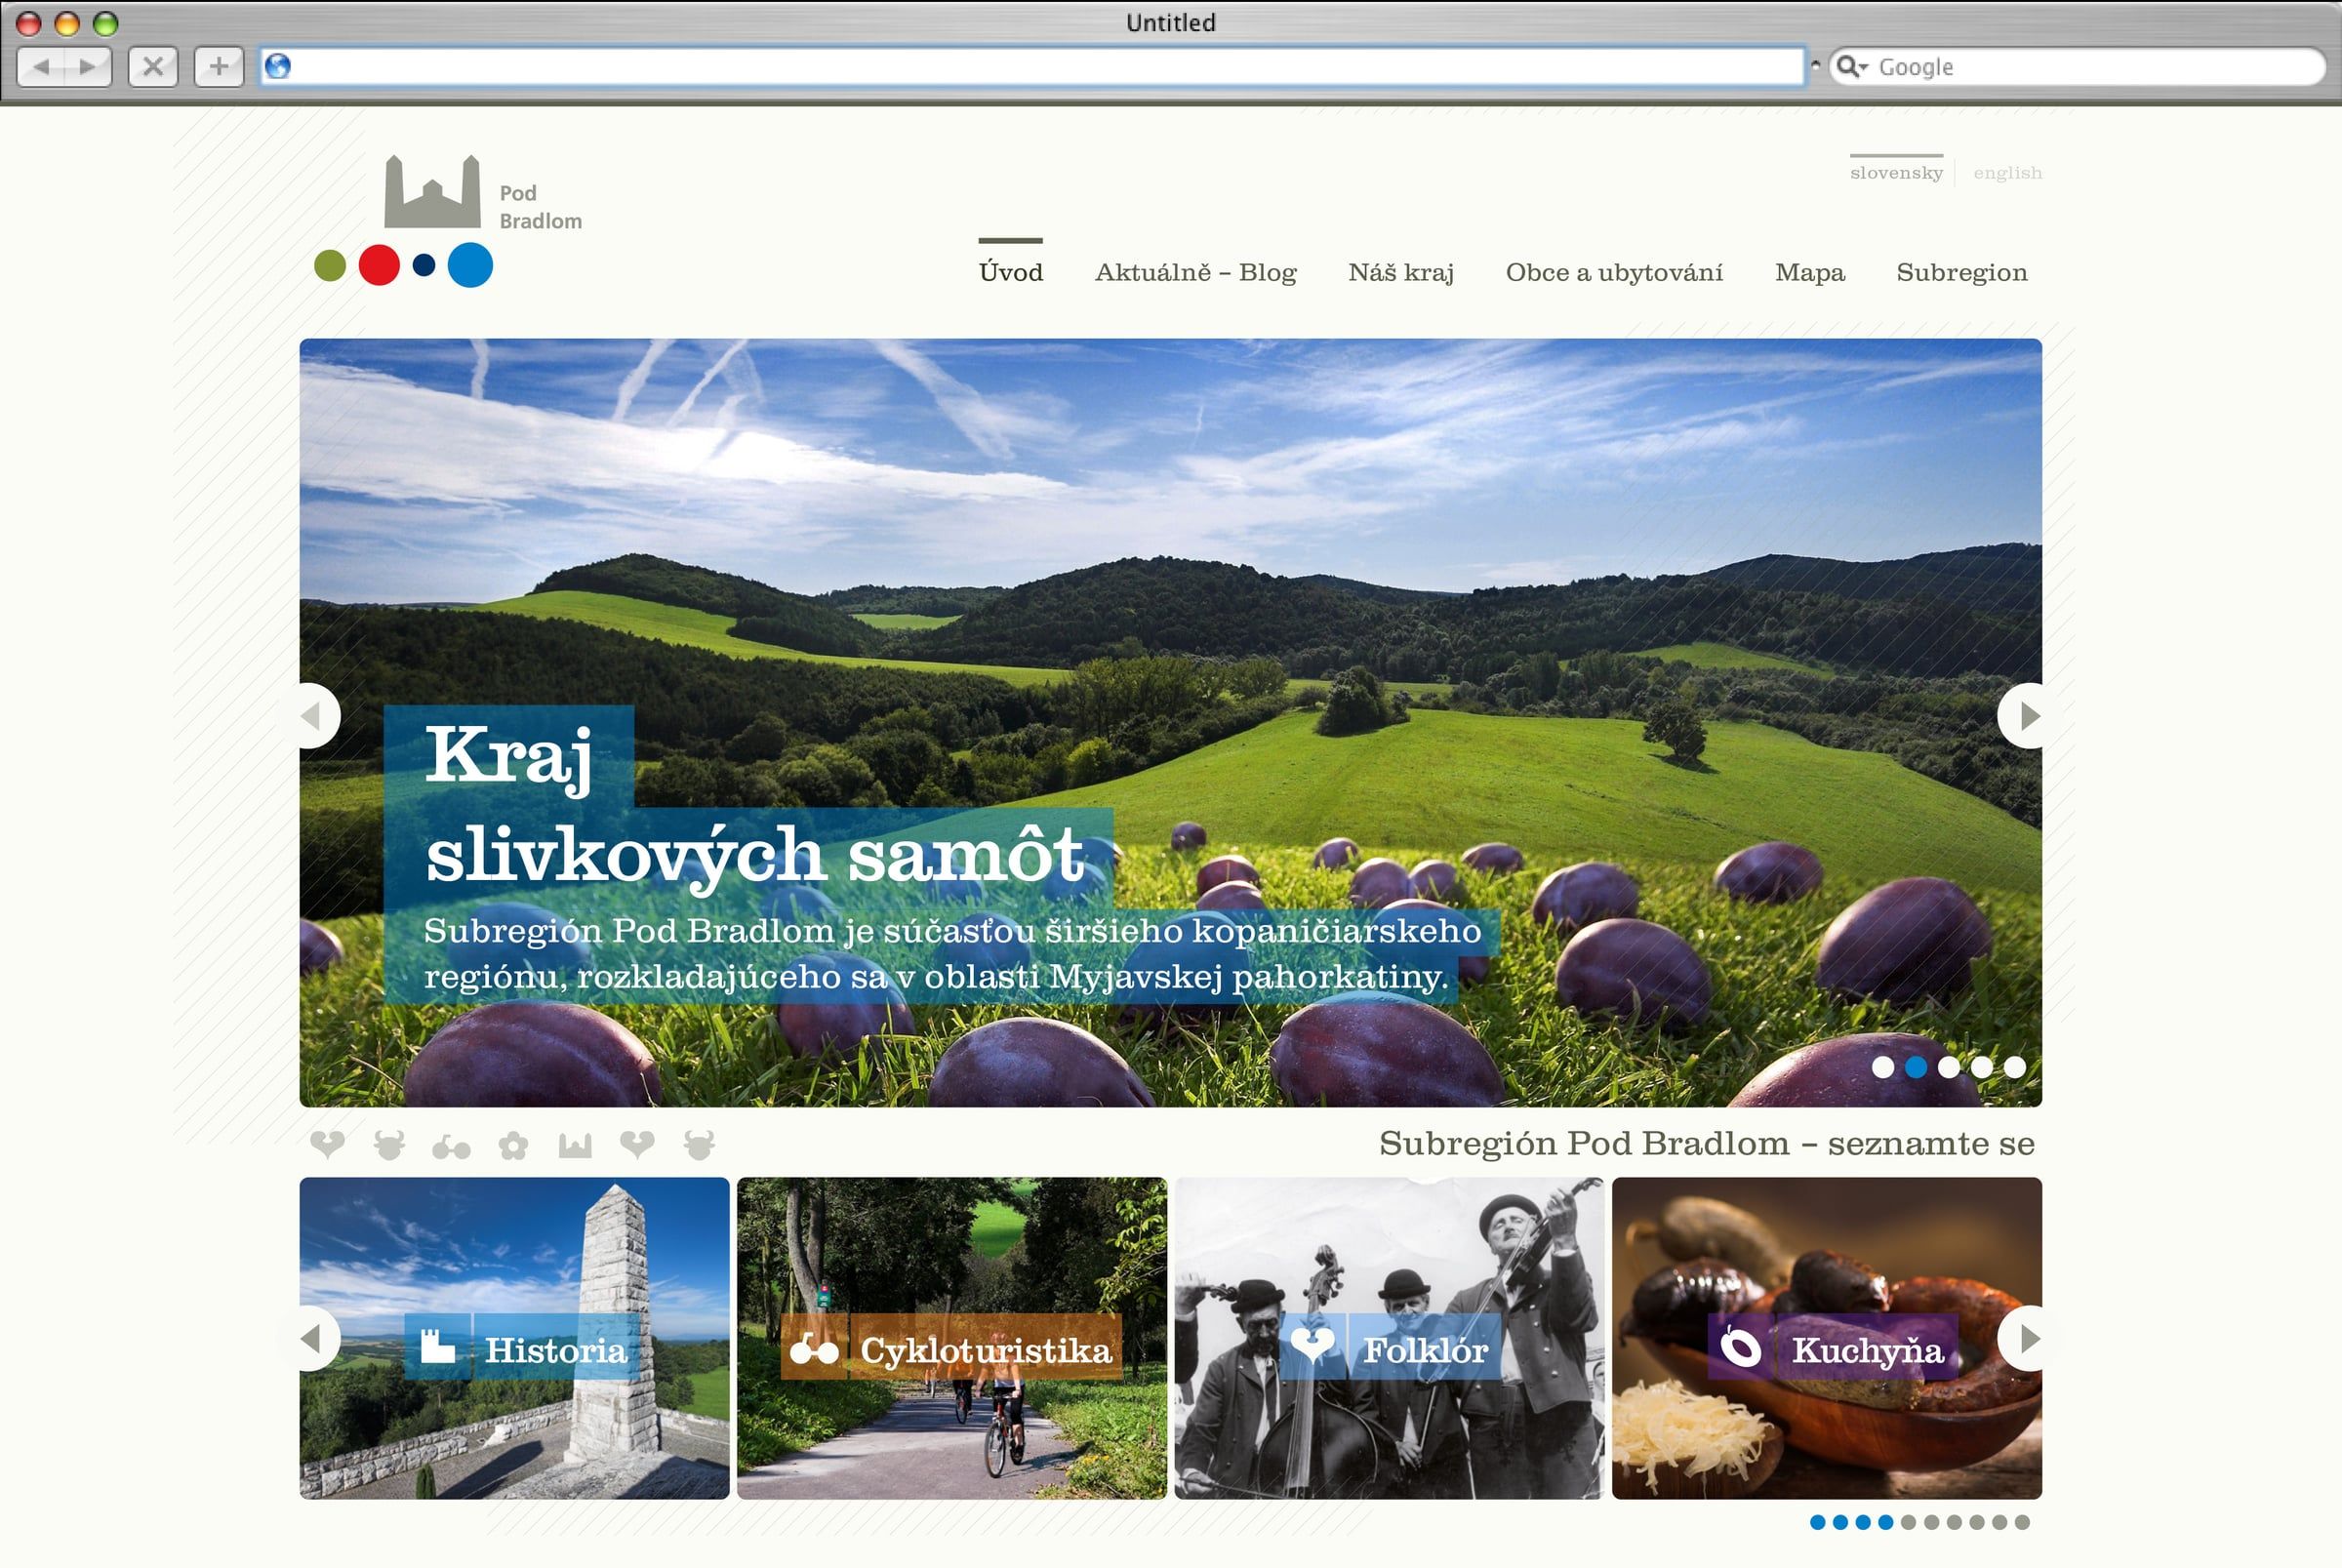Select the first hero slider dot
Image resolution: width=2342 pixels, height=1568 pixels.
pyautogui.click(x=1883, y=1067)
